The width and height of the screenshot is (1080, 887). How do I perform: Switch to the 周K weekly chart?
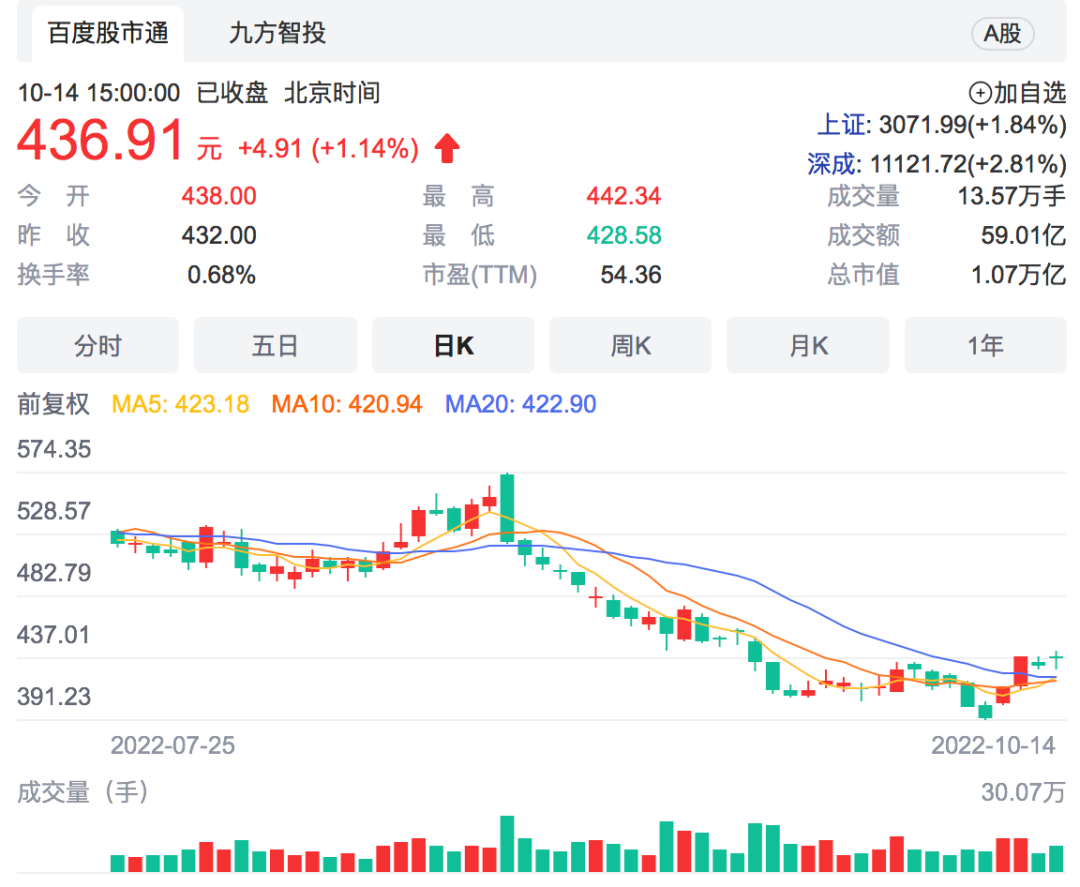(x=630, y=344)
